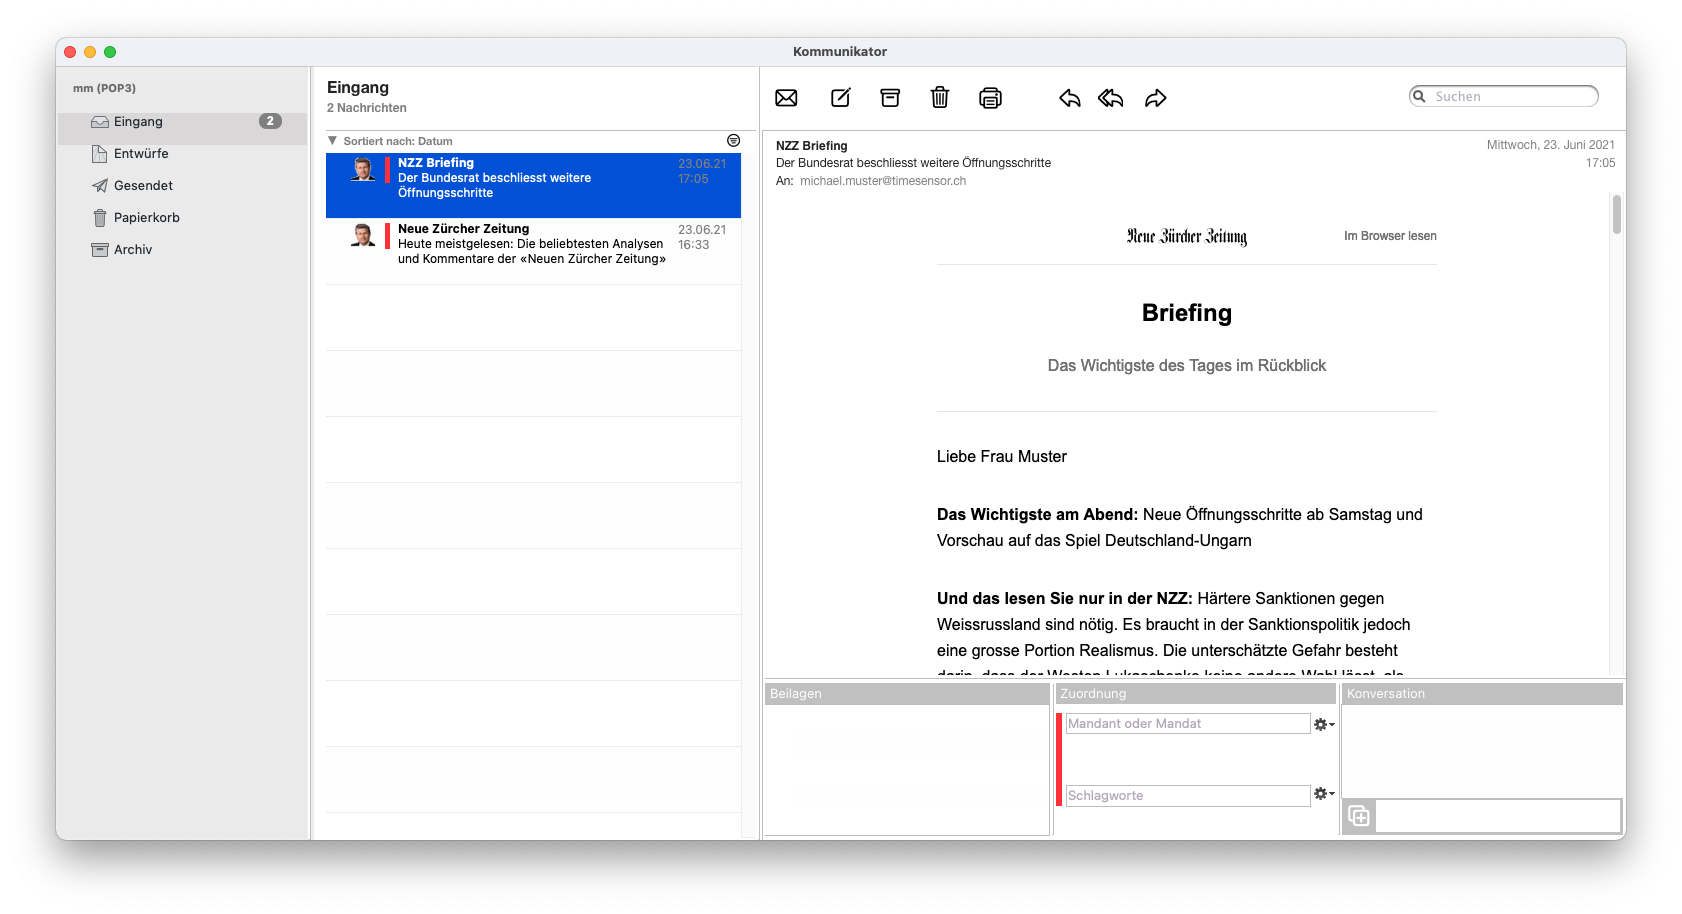Viewport: 1682px width, 914px height.
Task: Open the Eingang folder
Action: point(183,122)
